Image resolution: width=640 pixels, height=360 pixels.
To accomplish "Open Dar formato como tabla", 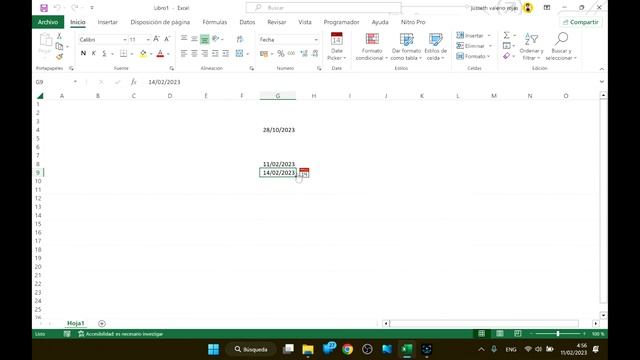I will (406, 46).
